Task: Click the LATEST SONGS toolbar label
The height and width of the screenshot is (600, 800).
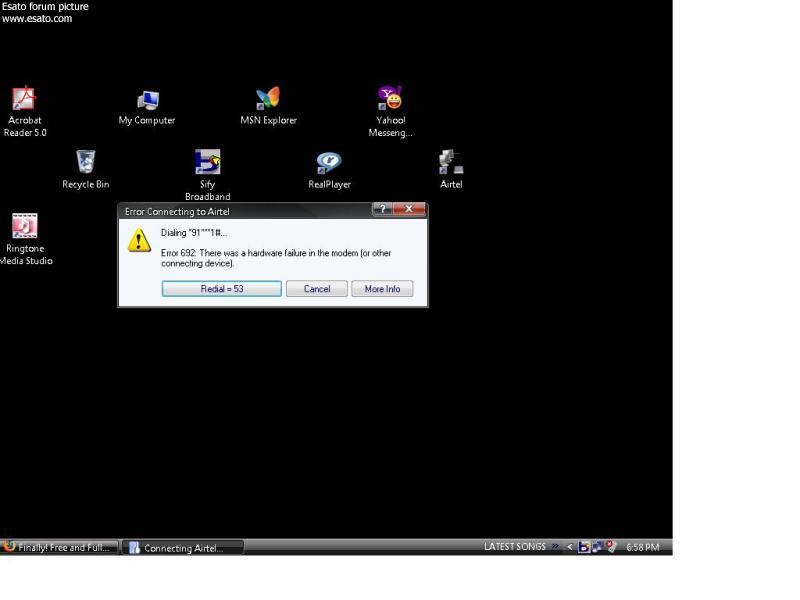Action: [x=515, y=546]
